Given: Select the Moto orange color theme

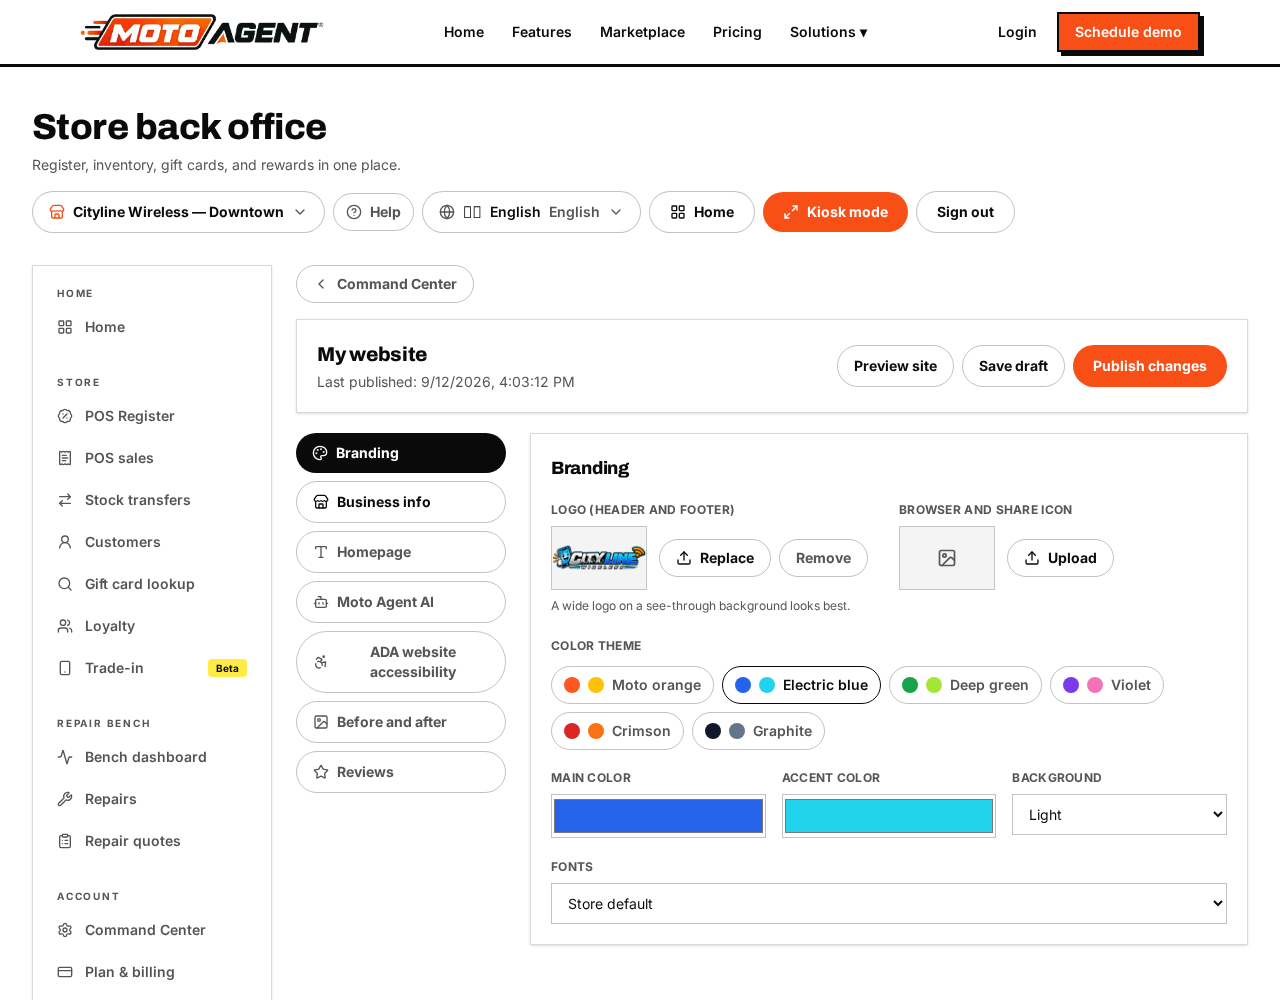Looking at the screenshot, I should 632,685.
